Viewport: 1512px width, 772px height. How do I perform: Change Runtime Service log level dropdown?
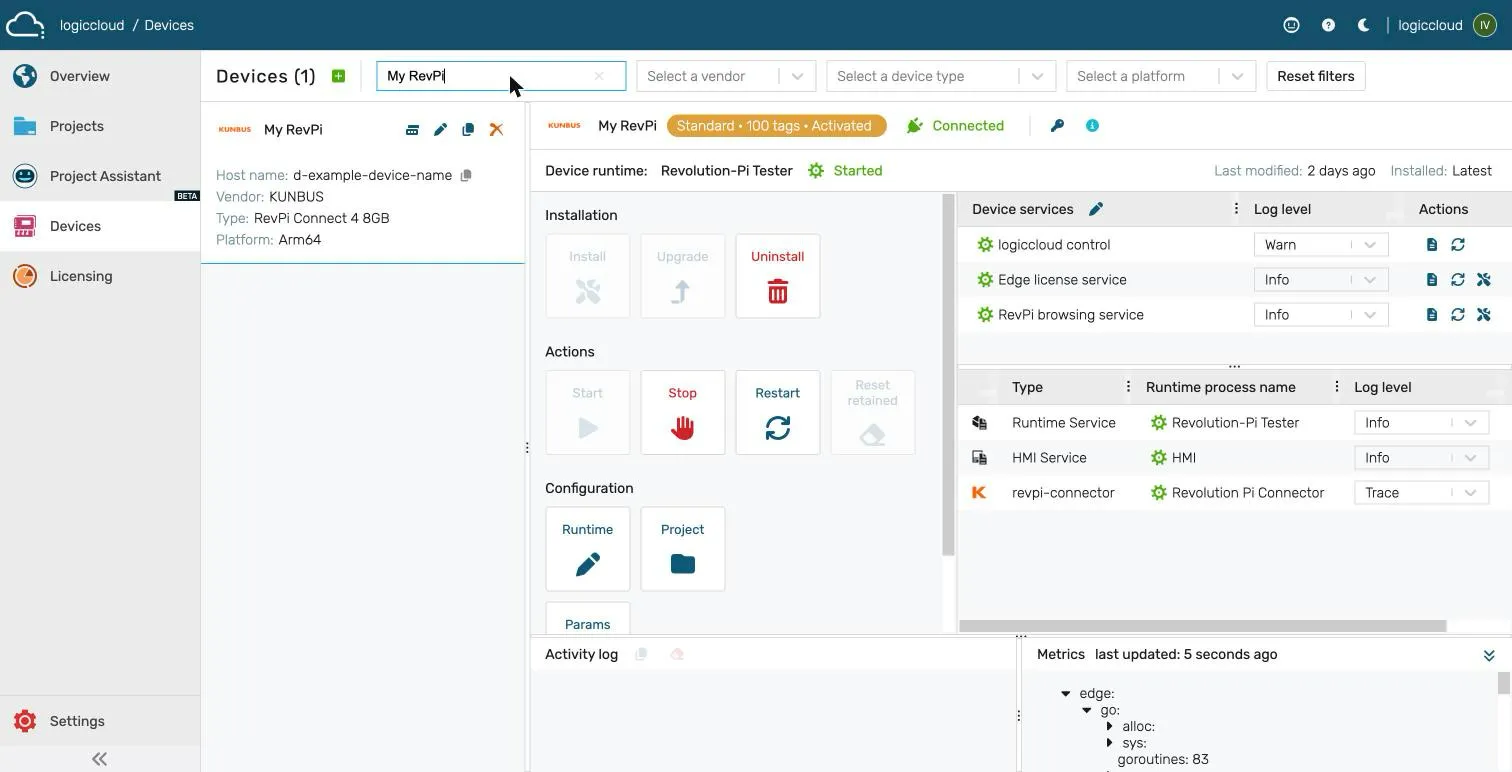coord(1421,423)
